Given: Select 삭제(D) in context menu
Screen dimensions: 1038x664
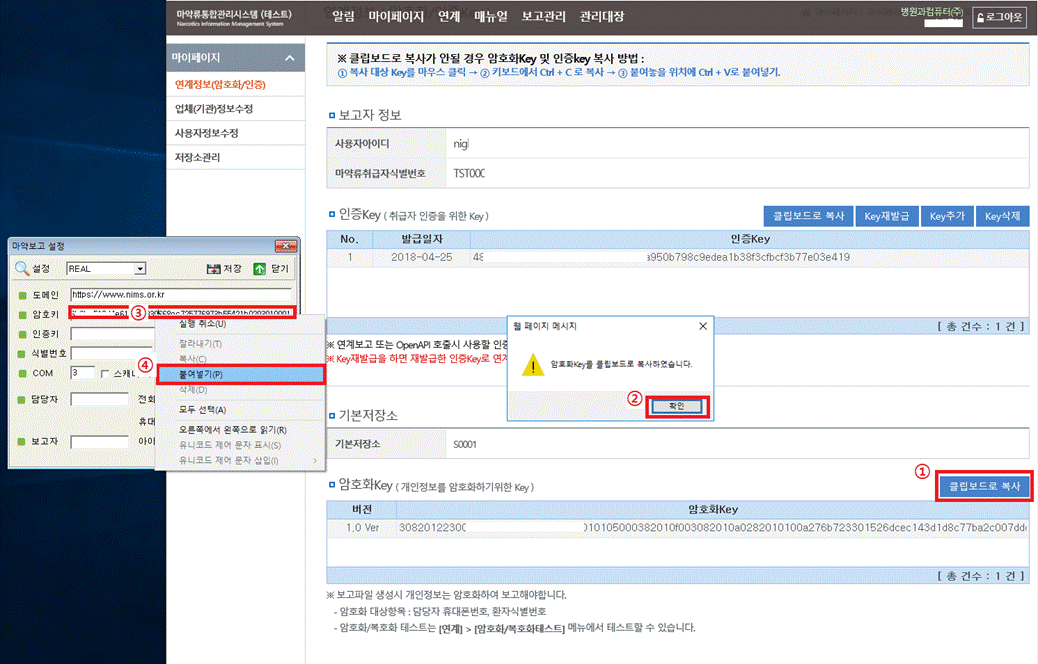Looking at the screenshot, I should point(240,390).
